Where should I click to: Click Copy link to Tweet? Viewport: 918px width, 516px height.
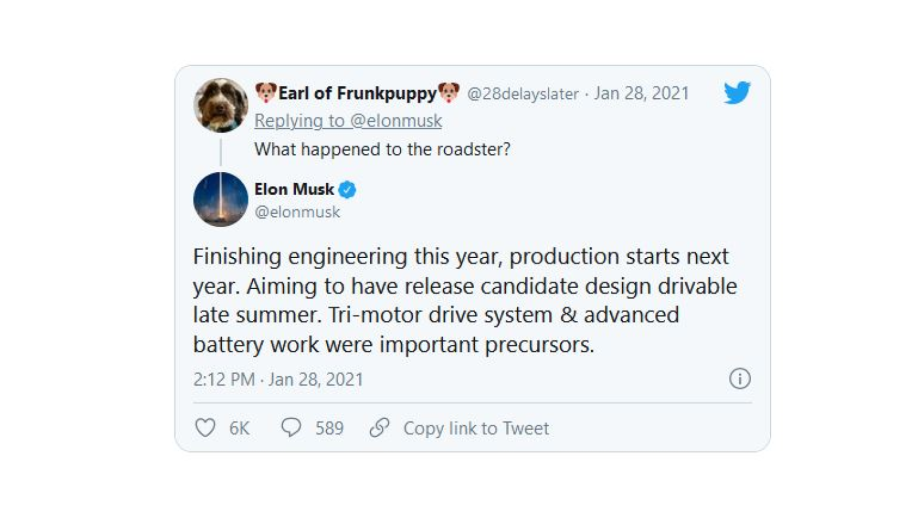click(x=476, y=428)
